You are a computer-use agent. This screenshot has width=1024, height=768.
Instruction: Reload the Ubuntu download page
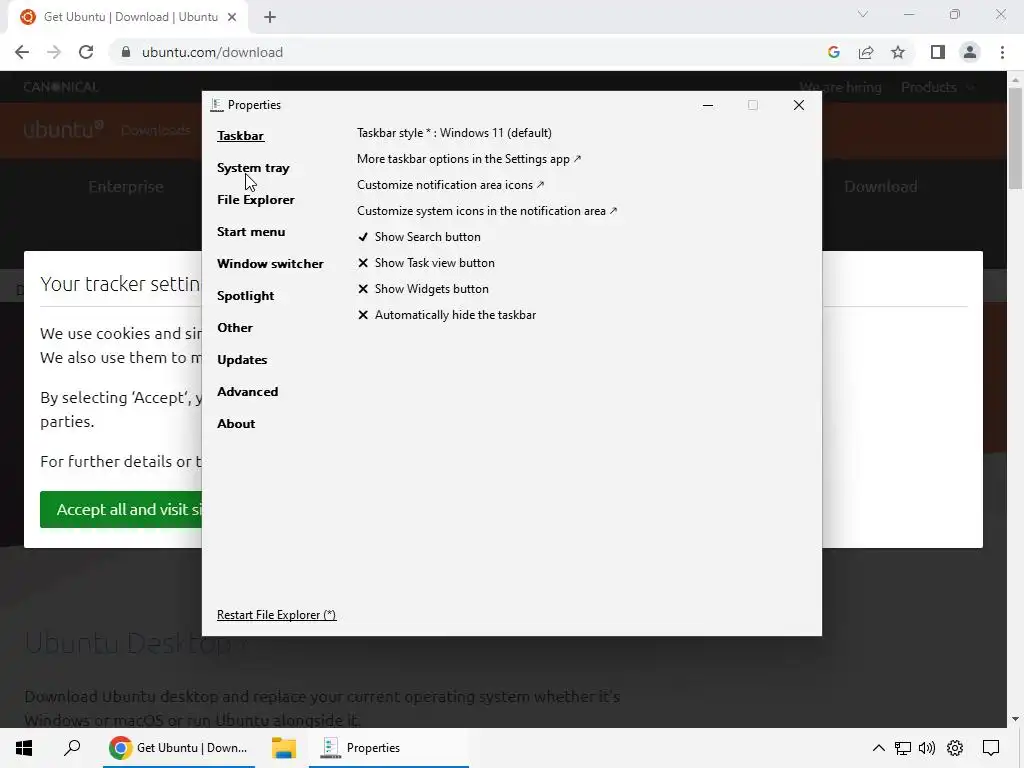[86, 52]
